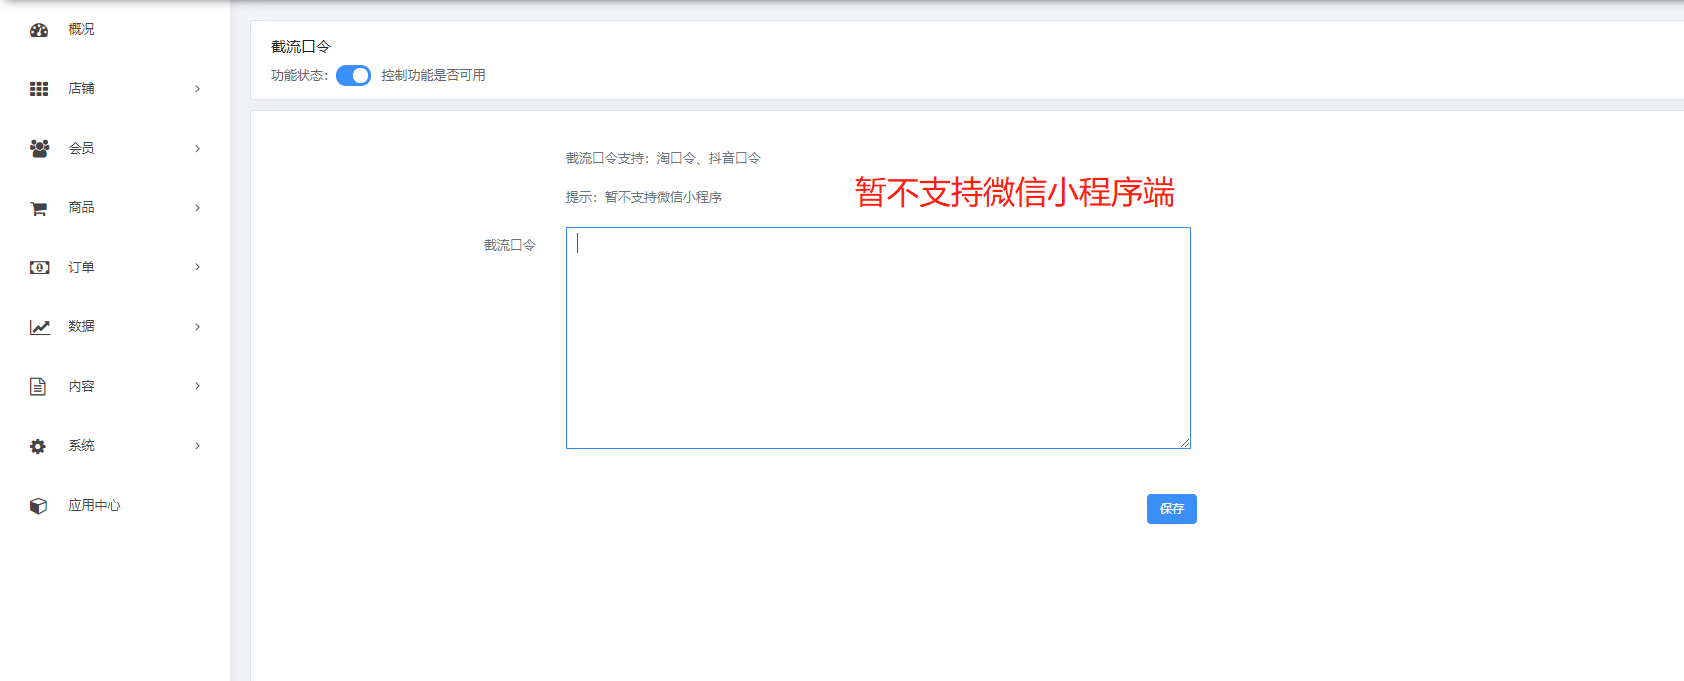This screenshot has height=681, width=1684.
Task: Click the 截流口令 field label
Action: click(510, 245)
